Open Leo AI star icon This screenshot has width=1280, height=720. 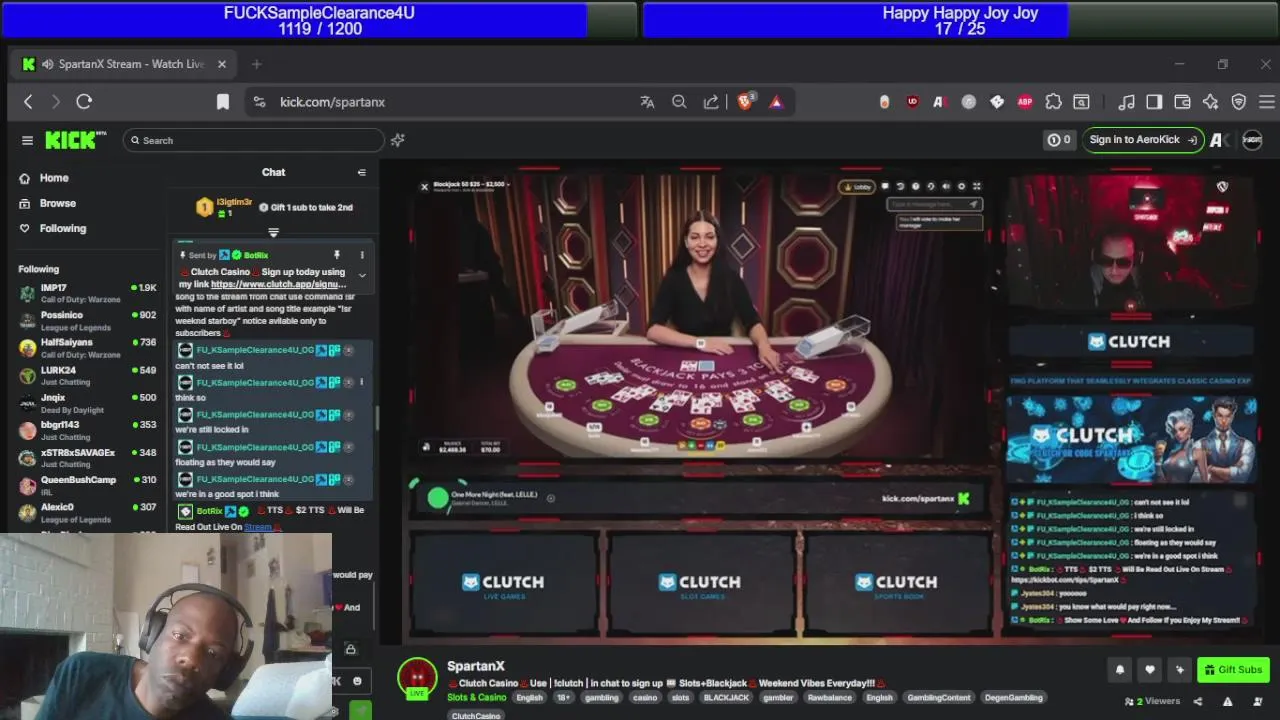(x=1210, y=102)
